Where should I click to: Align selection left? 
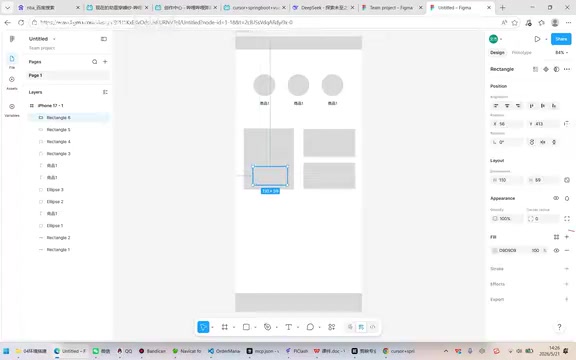496,106
